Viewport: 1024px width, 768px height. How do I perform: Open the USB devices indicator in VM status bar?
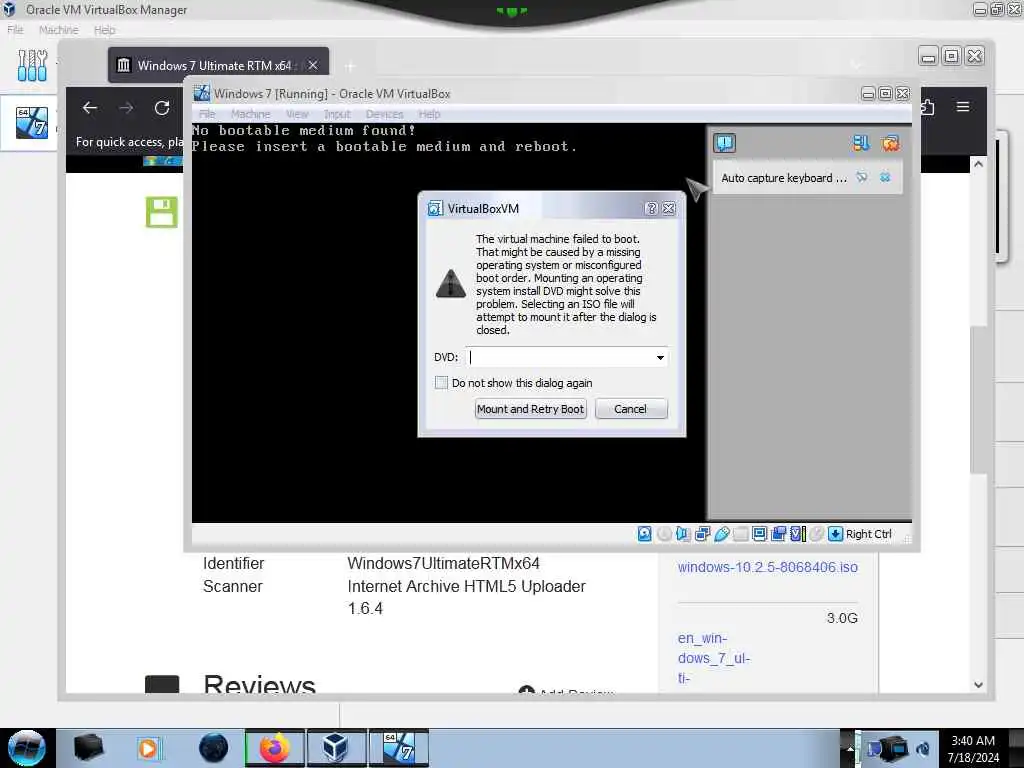pos(721,534)
